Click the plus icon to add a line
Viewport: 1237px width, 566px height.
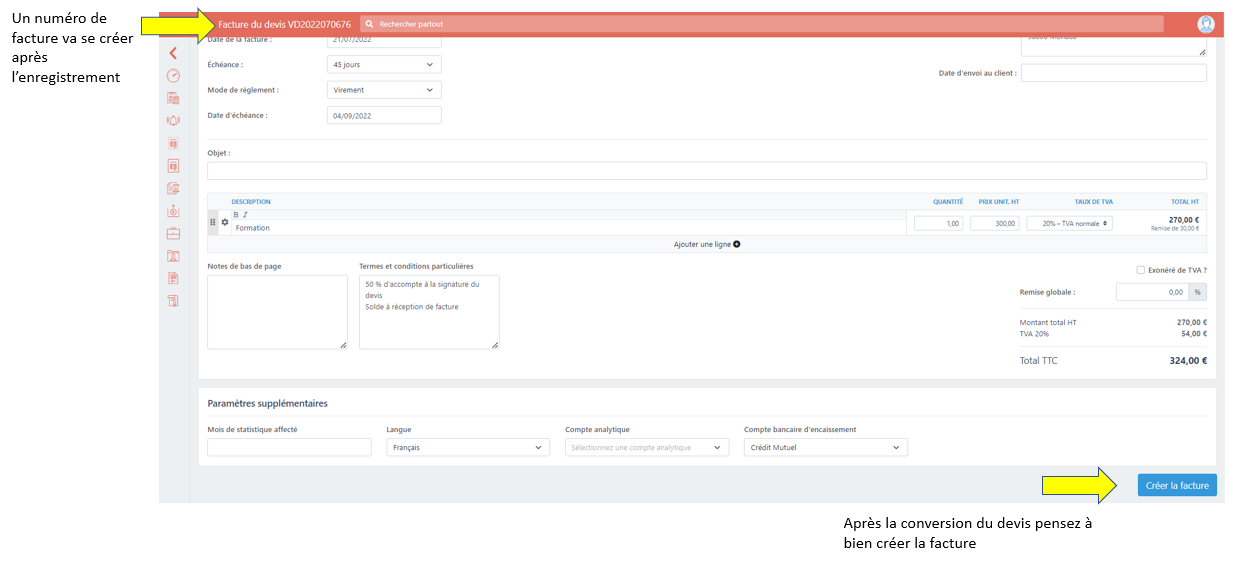[737, 244]
